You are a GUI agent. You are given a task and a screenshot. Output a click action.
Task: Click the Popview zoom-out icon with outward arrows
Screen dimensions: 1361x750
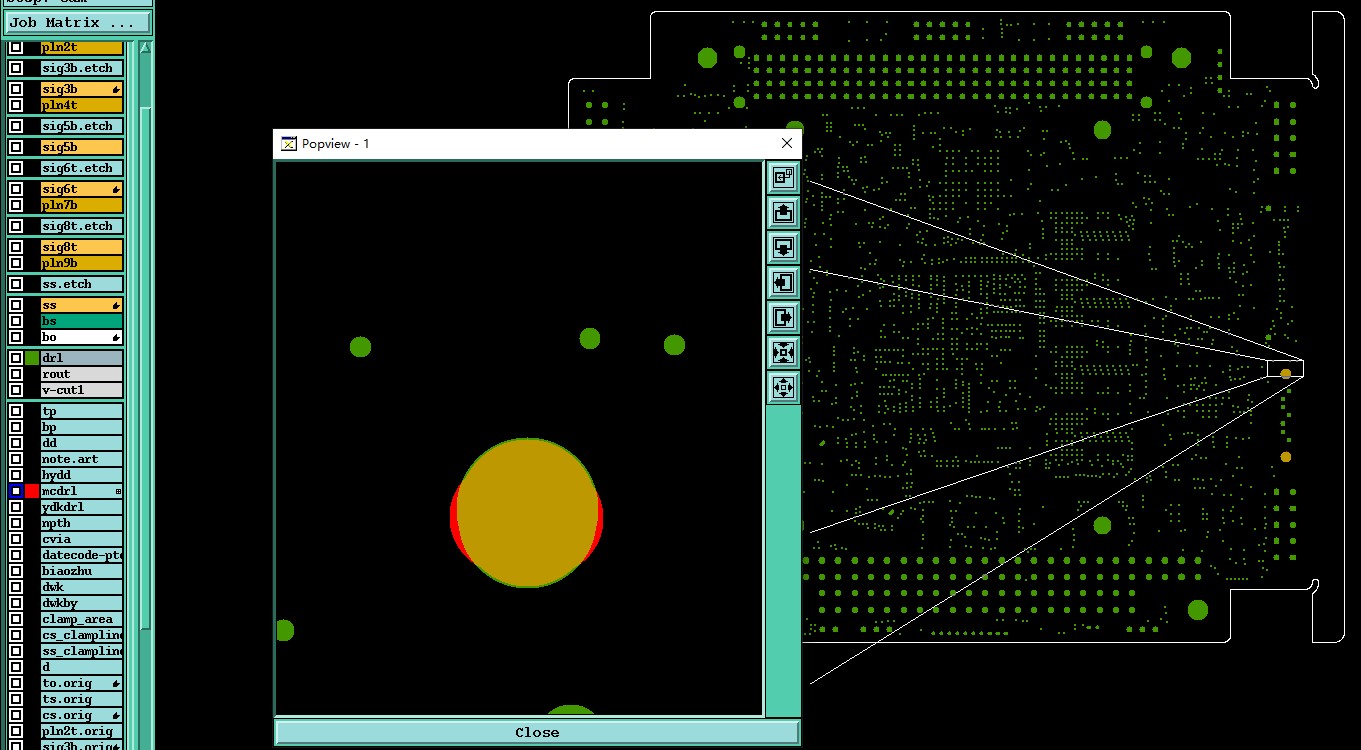pyautogui.click(x=783, y=387)
